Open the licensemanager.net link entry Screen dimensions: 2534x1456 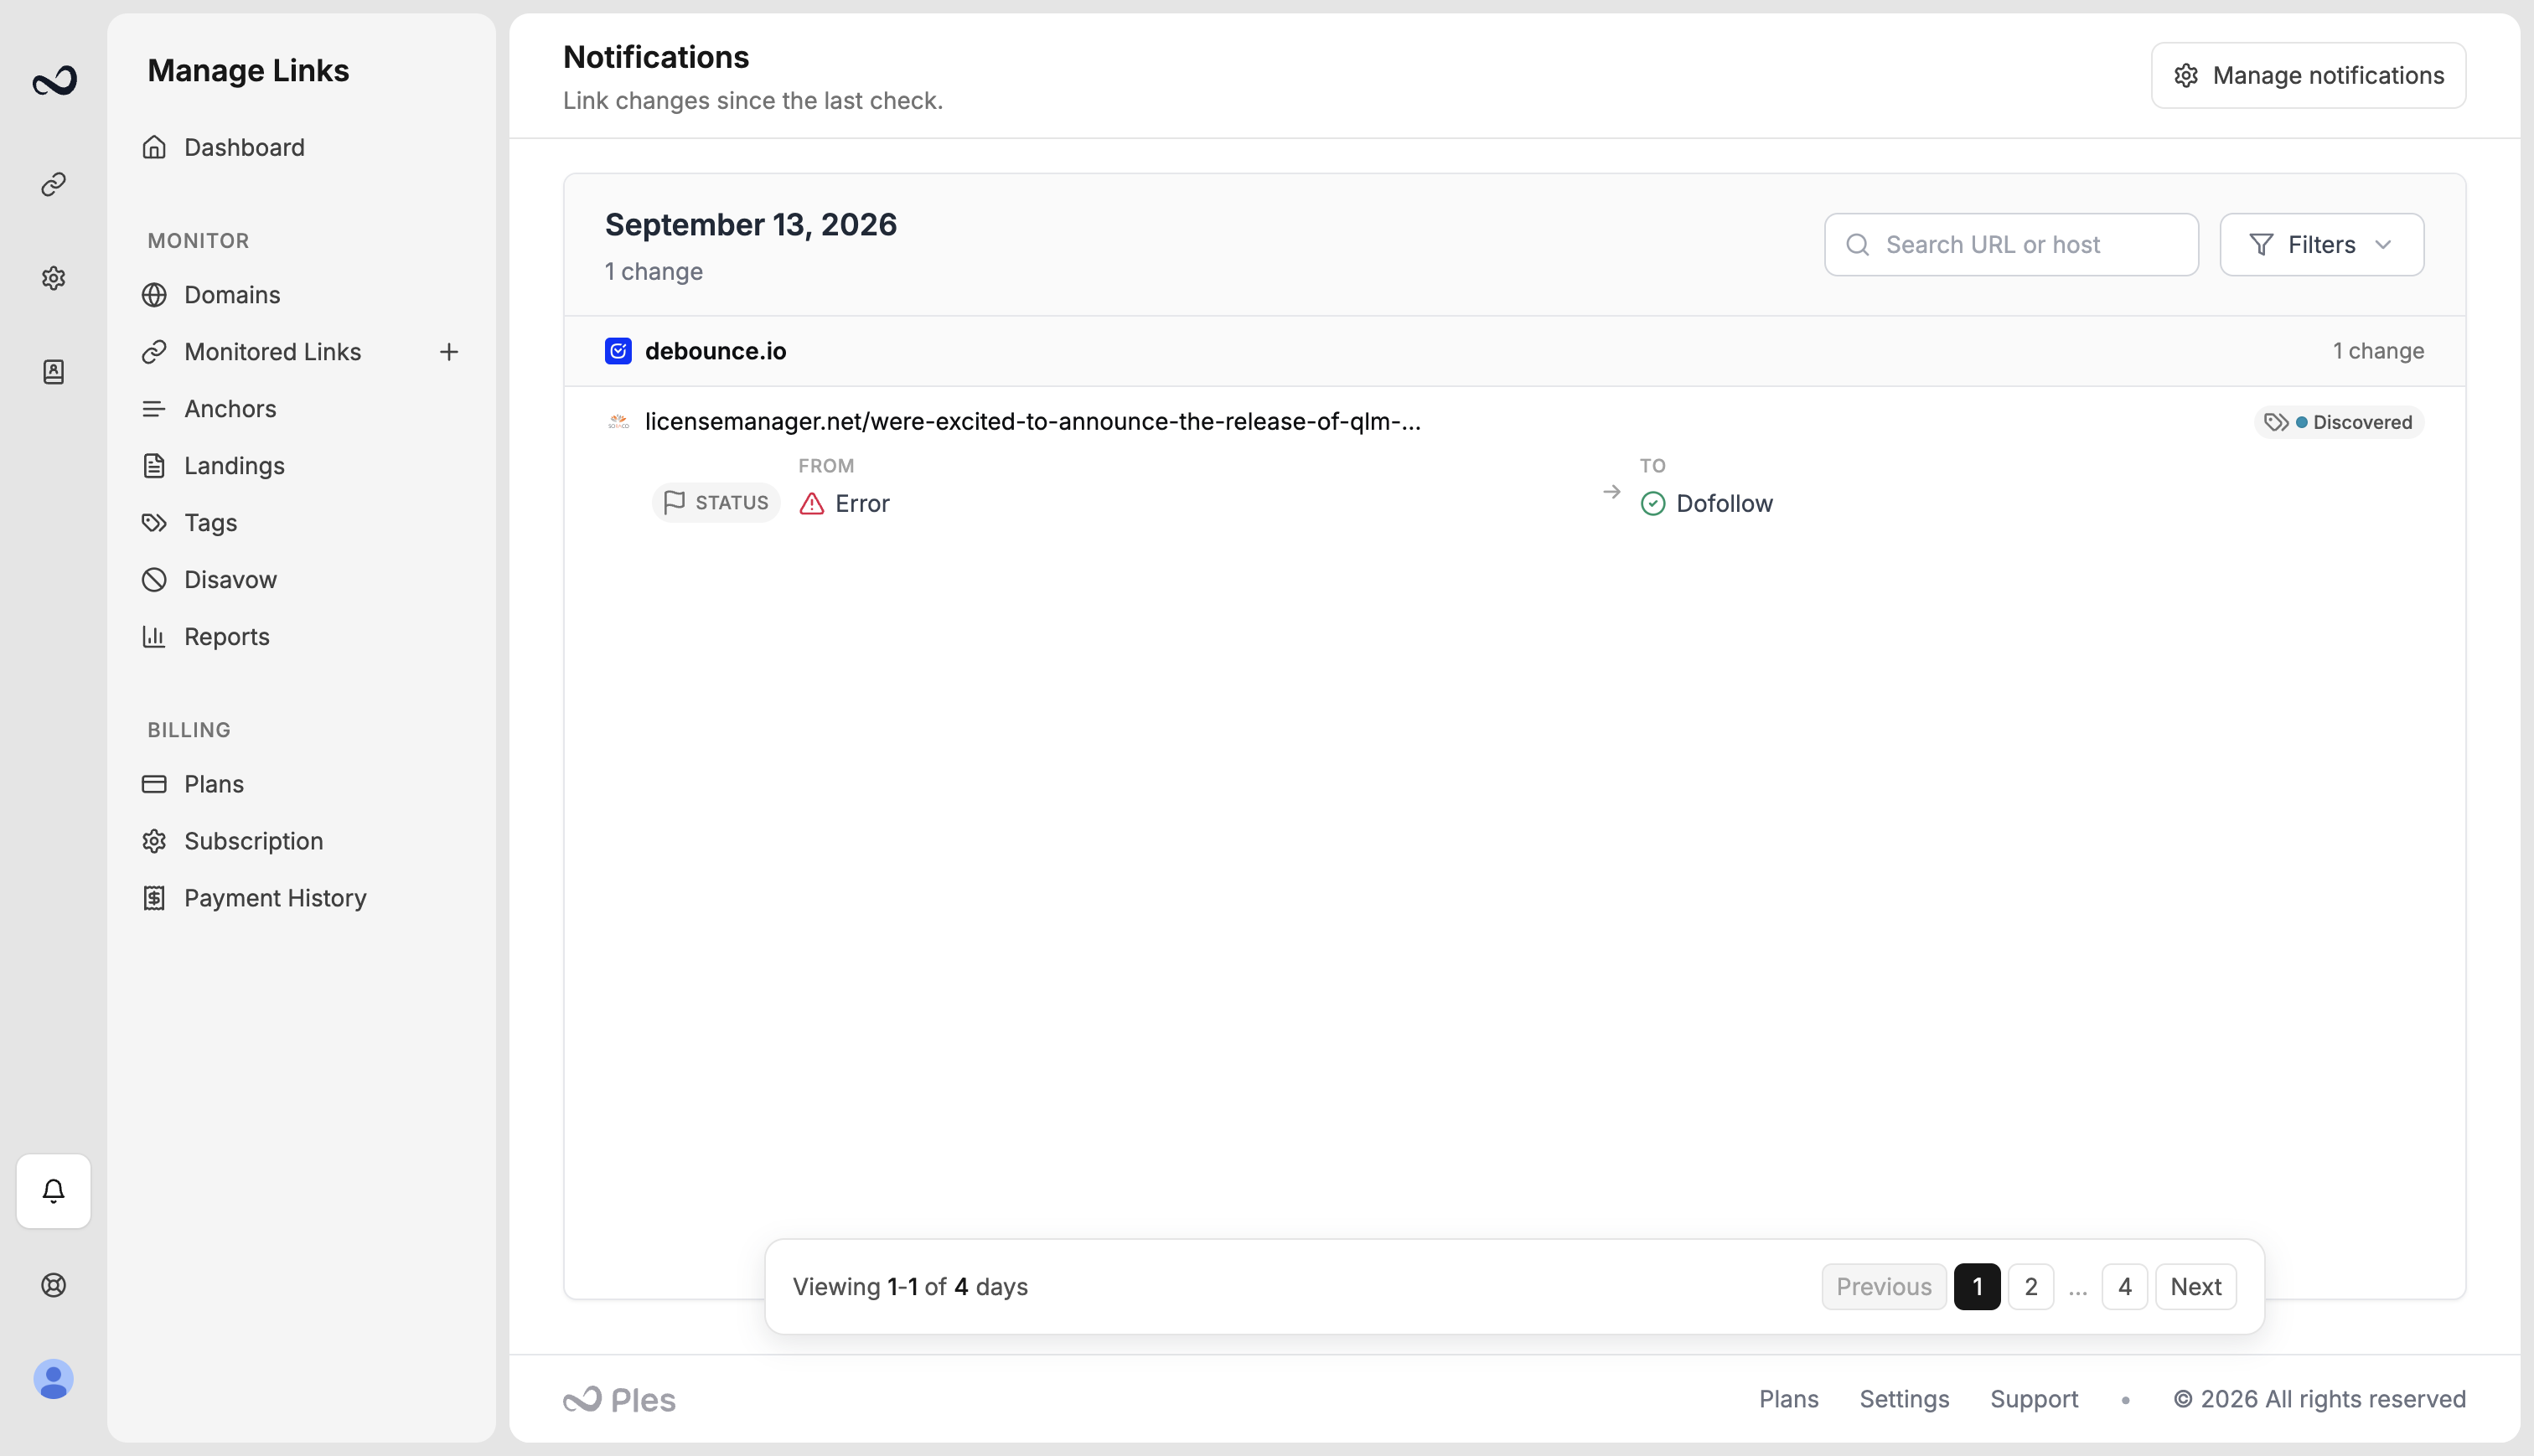[x=1032, y=422]
